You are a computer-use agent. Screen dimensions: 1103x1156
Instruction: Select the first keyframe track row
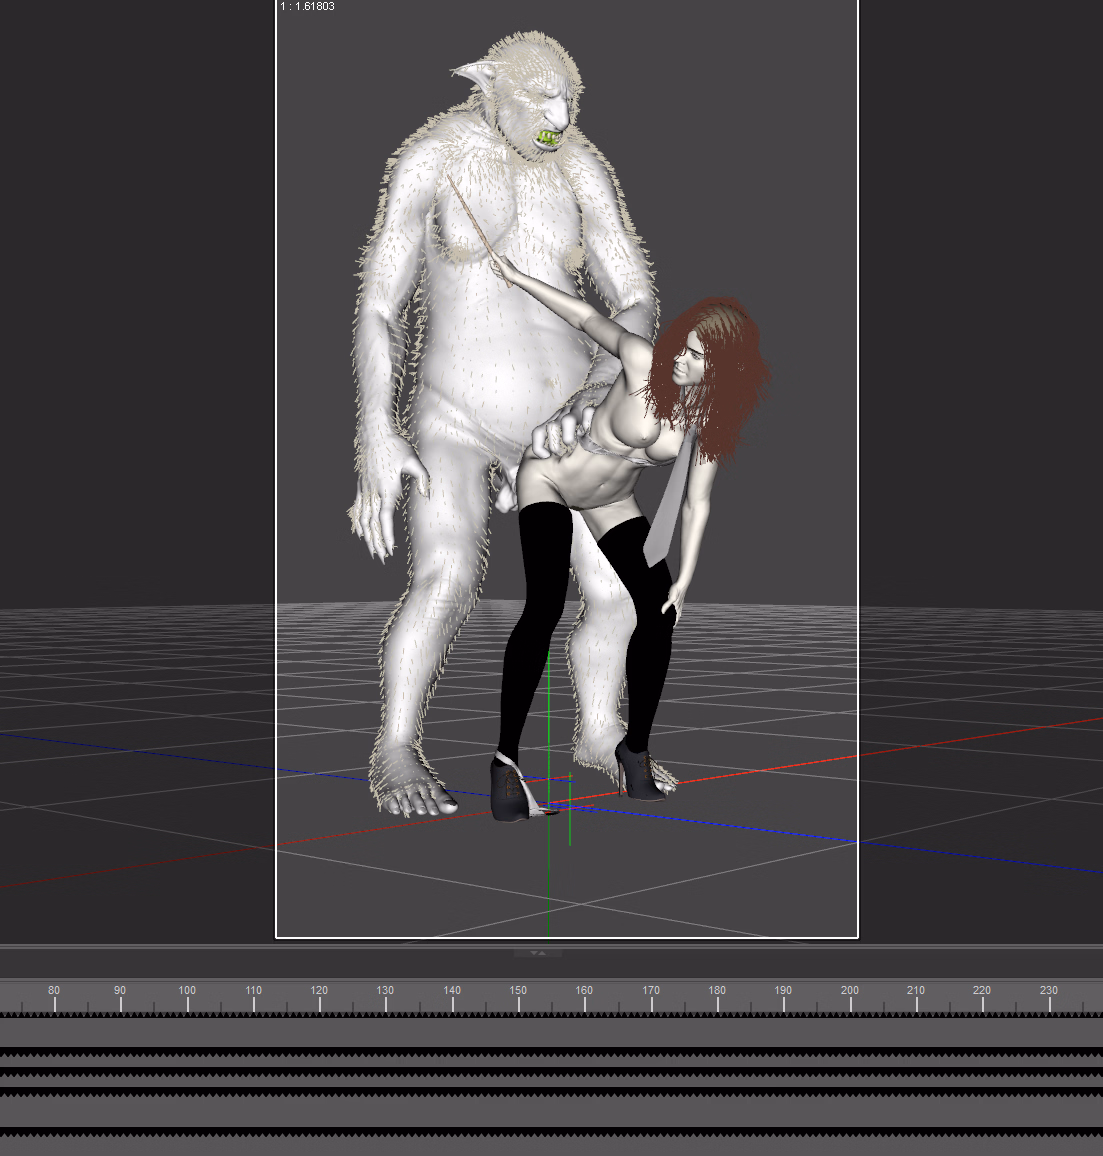(550, 1032)
